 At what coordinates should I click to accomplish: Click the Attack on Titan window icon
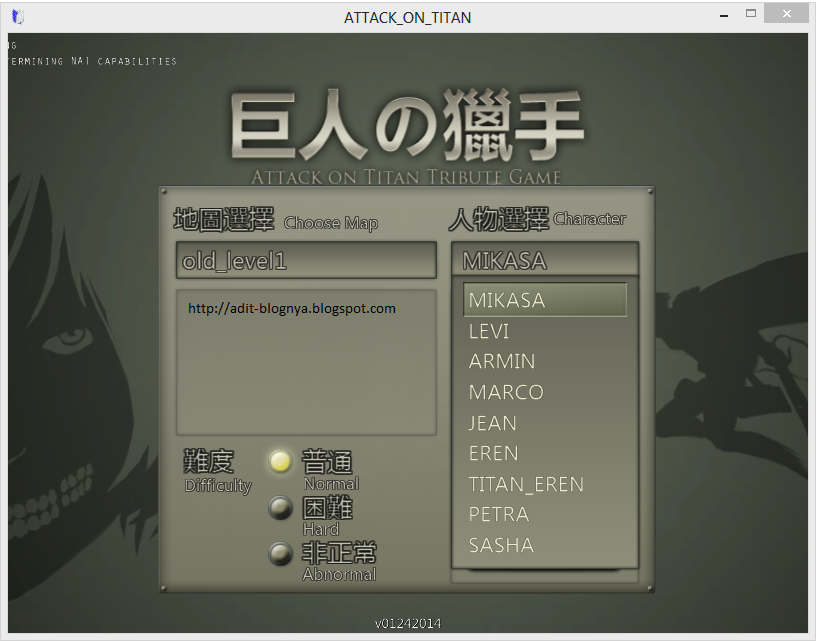pyautogui.click(x=18, y=17)
